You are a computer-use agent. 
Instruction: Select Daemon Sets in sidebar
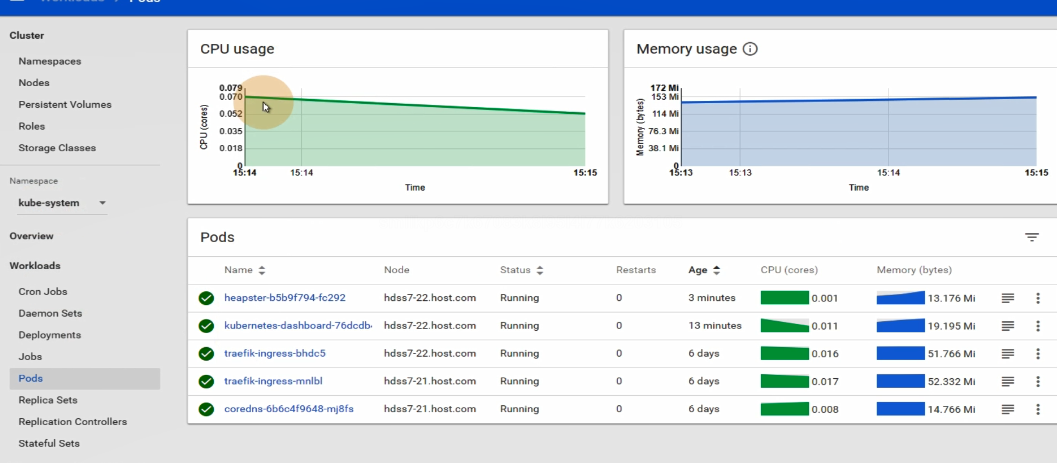(x=50, y=313)
